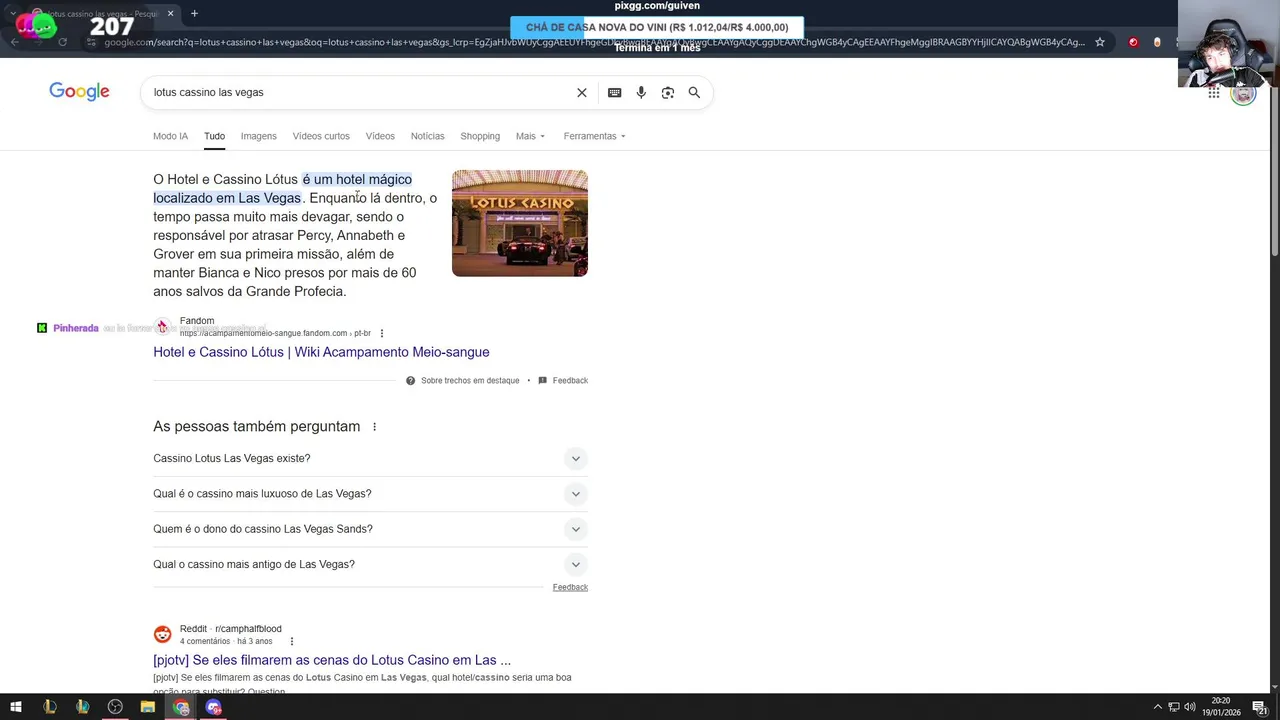Open the Windows Start menu
1280x720 pixels.
pyautogui.click(x=16, y=707)
